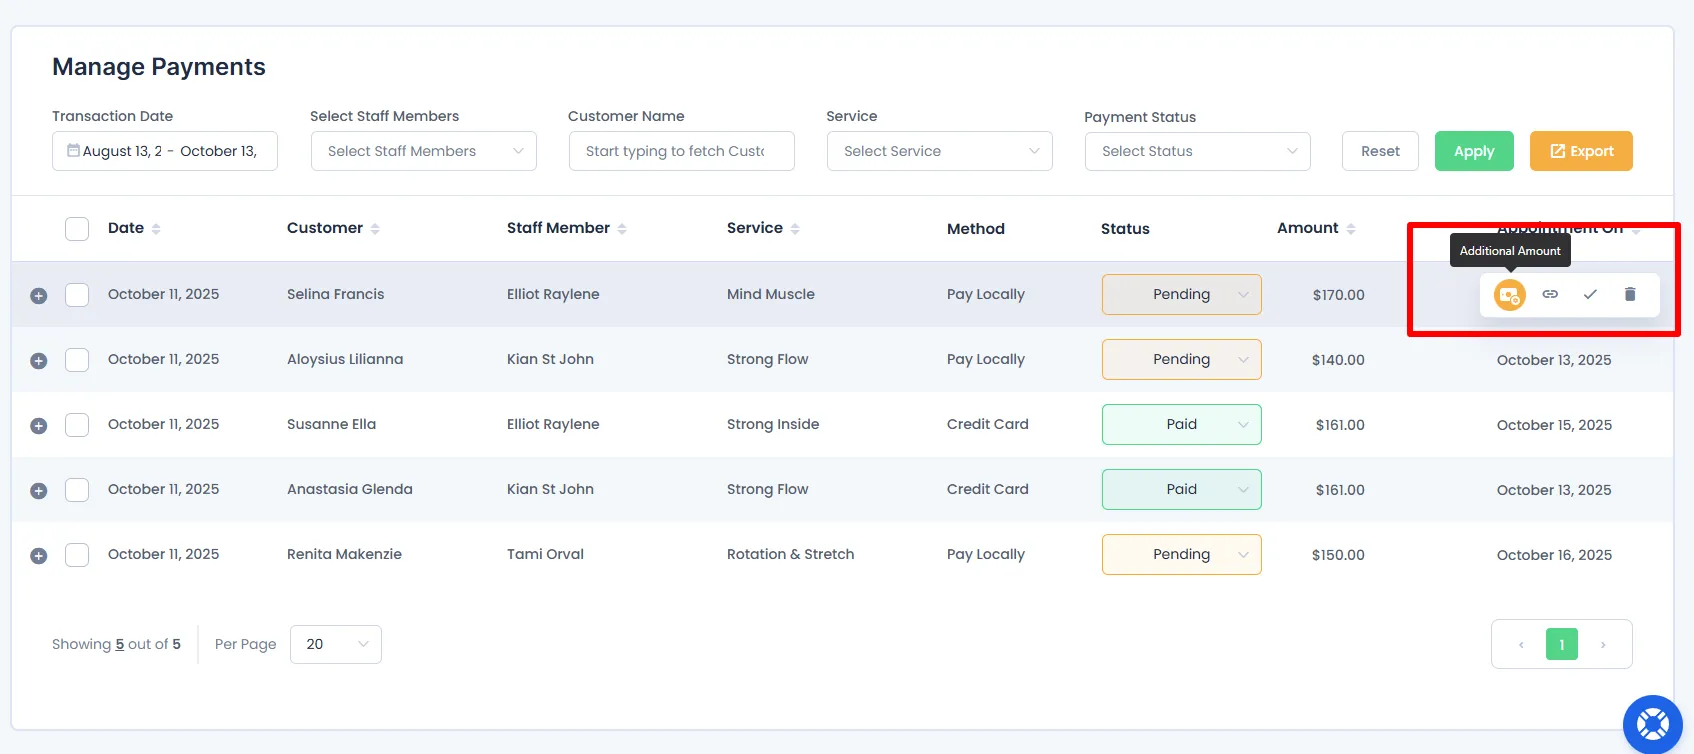Delete Selina Francis payment with trash icon
This screenshot has width=1694, height=754.
1630,294
